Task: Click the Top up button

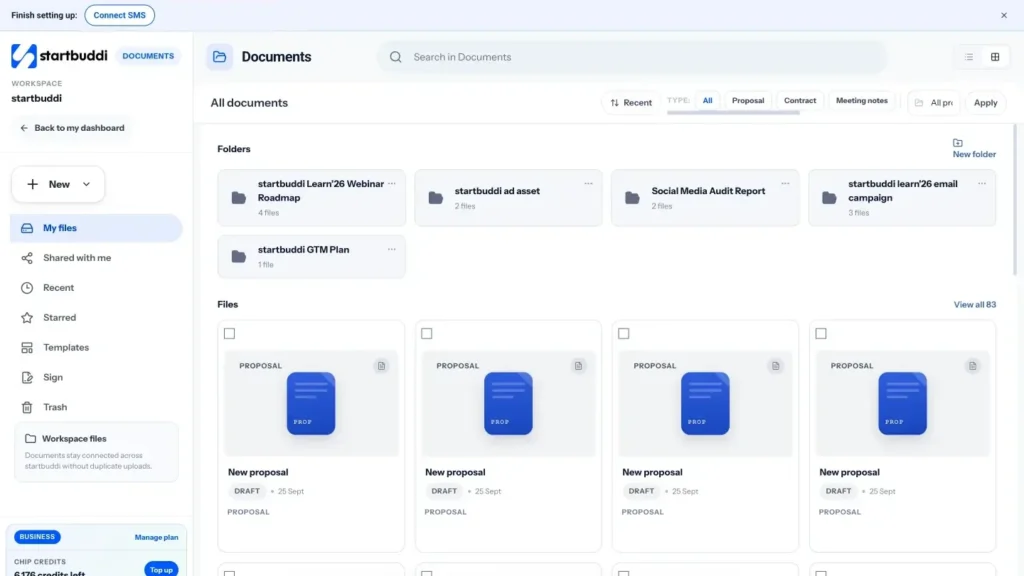Action: point(161,569)
